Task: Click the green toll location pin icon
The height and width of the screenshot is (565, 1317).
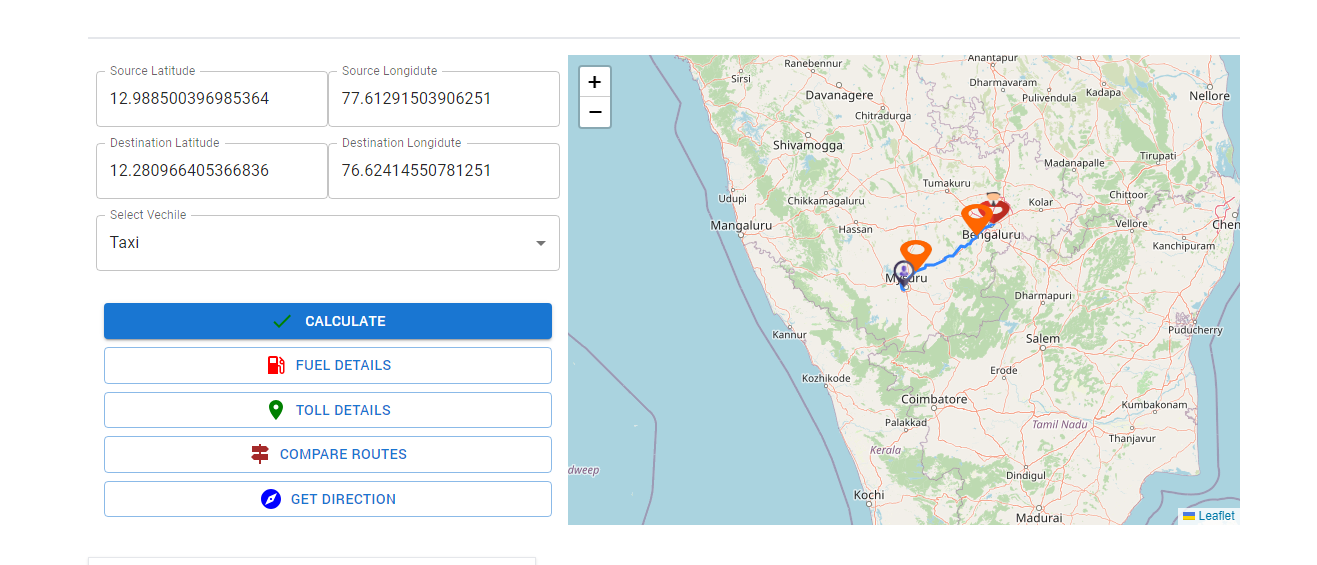Action: click(x=276, y=410)
